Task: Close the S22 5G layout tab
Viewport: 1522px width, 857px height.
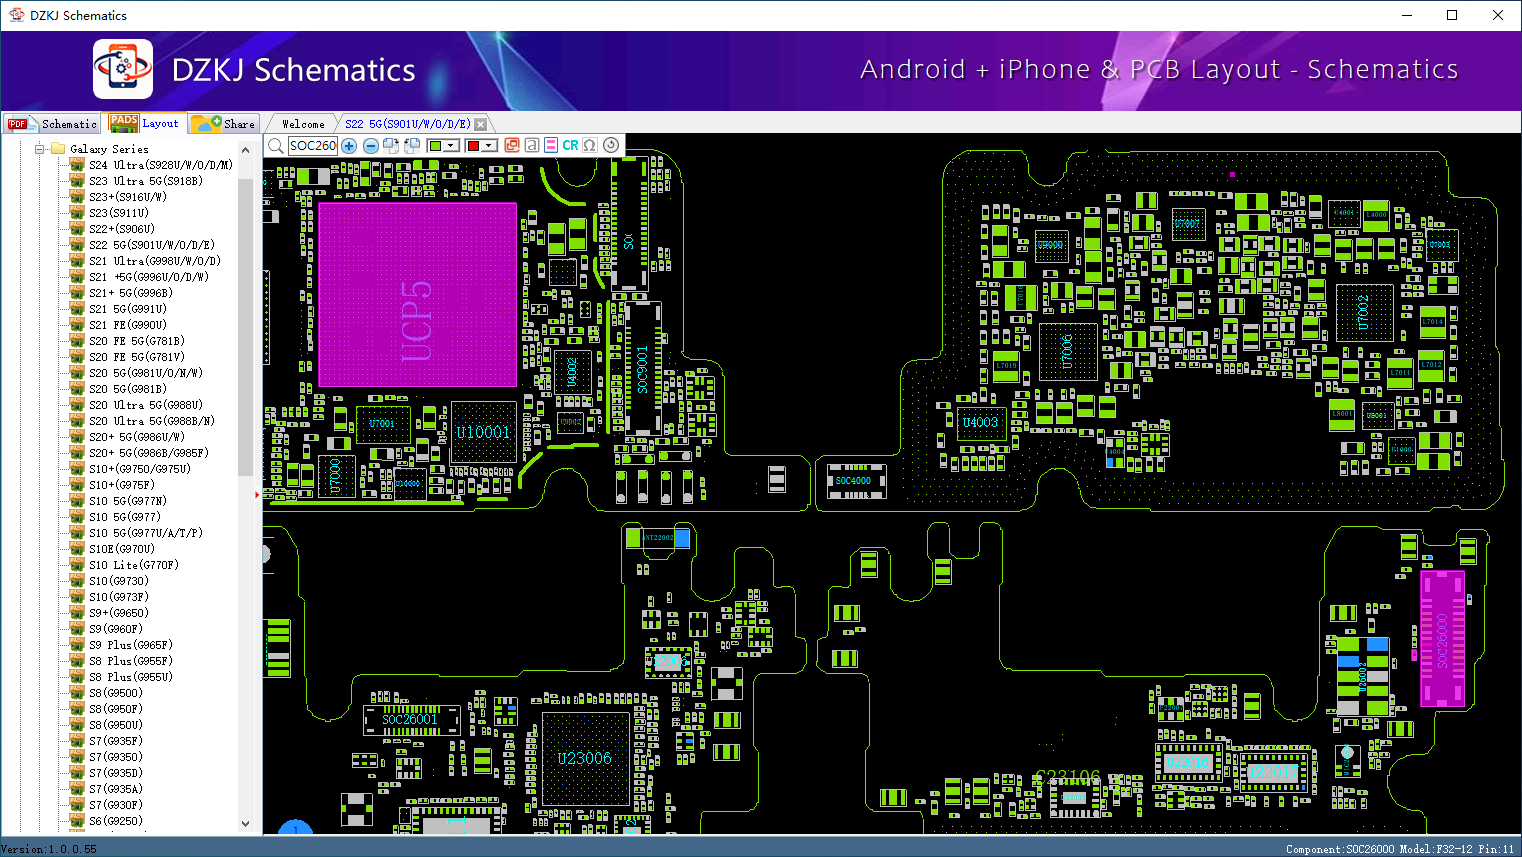Action: [x=481, y=124]
